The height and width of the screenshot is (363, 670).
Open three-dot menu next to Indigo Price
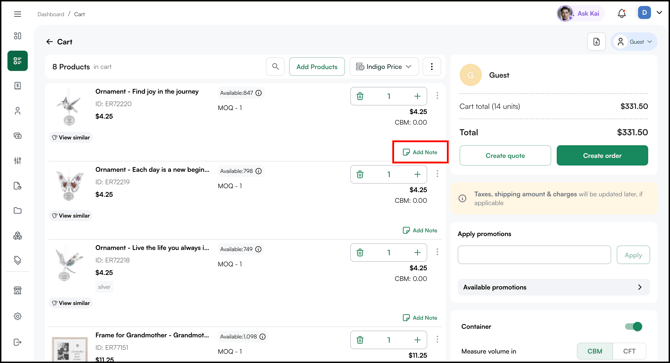coord(432,67)
